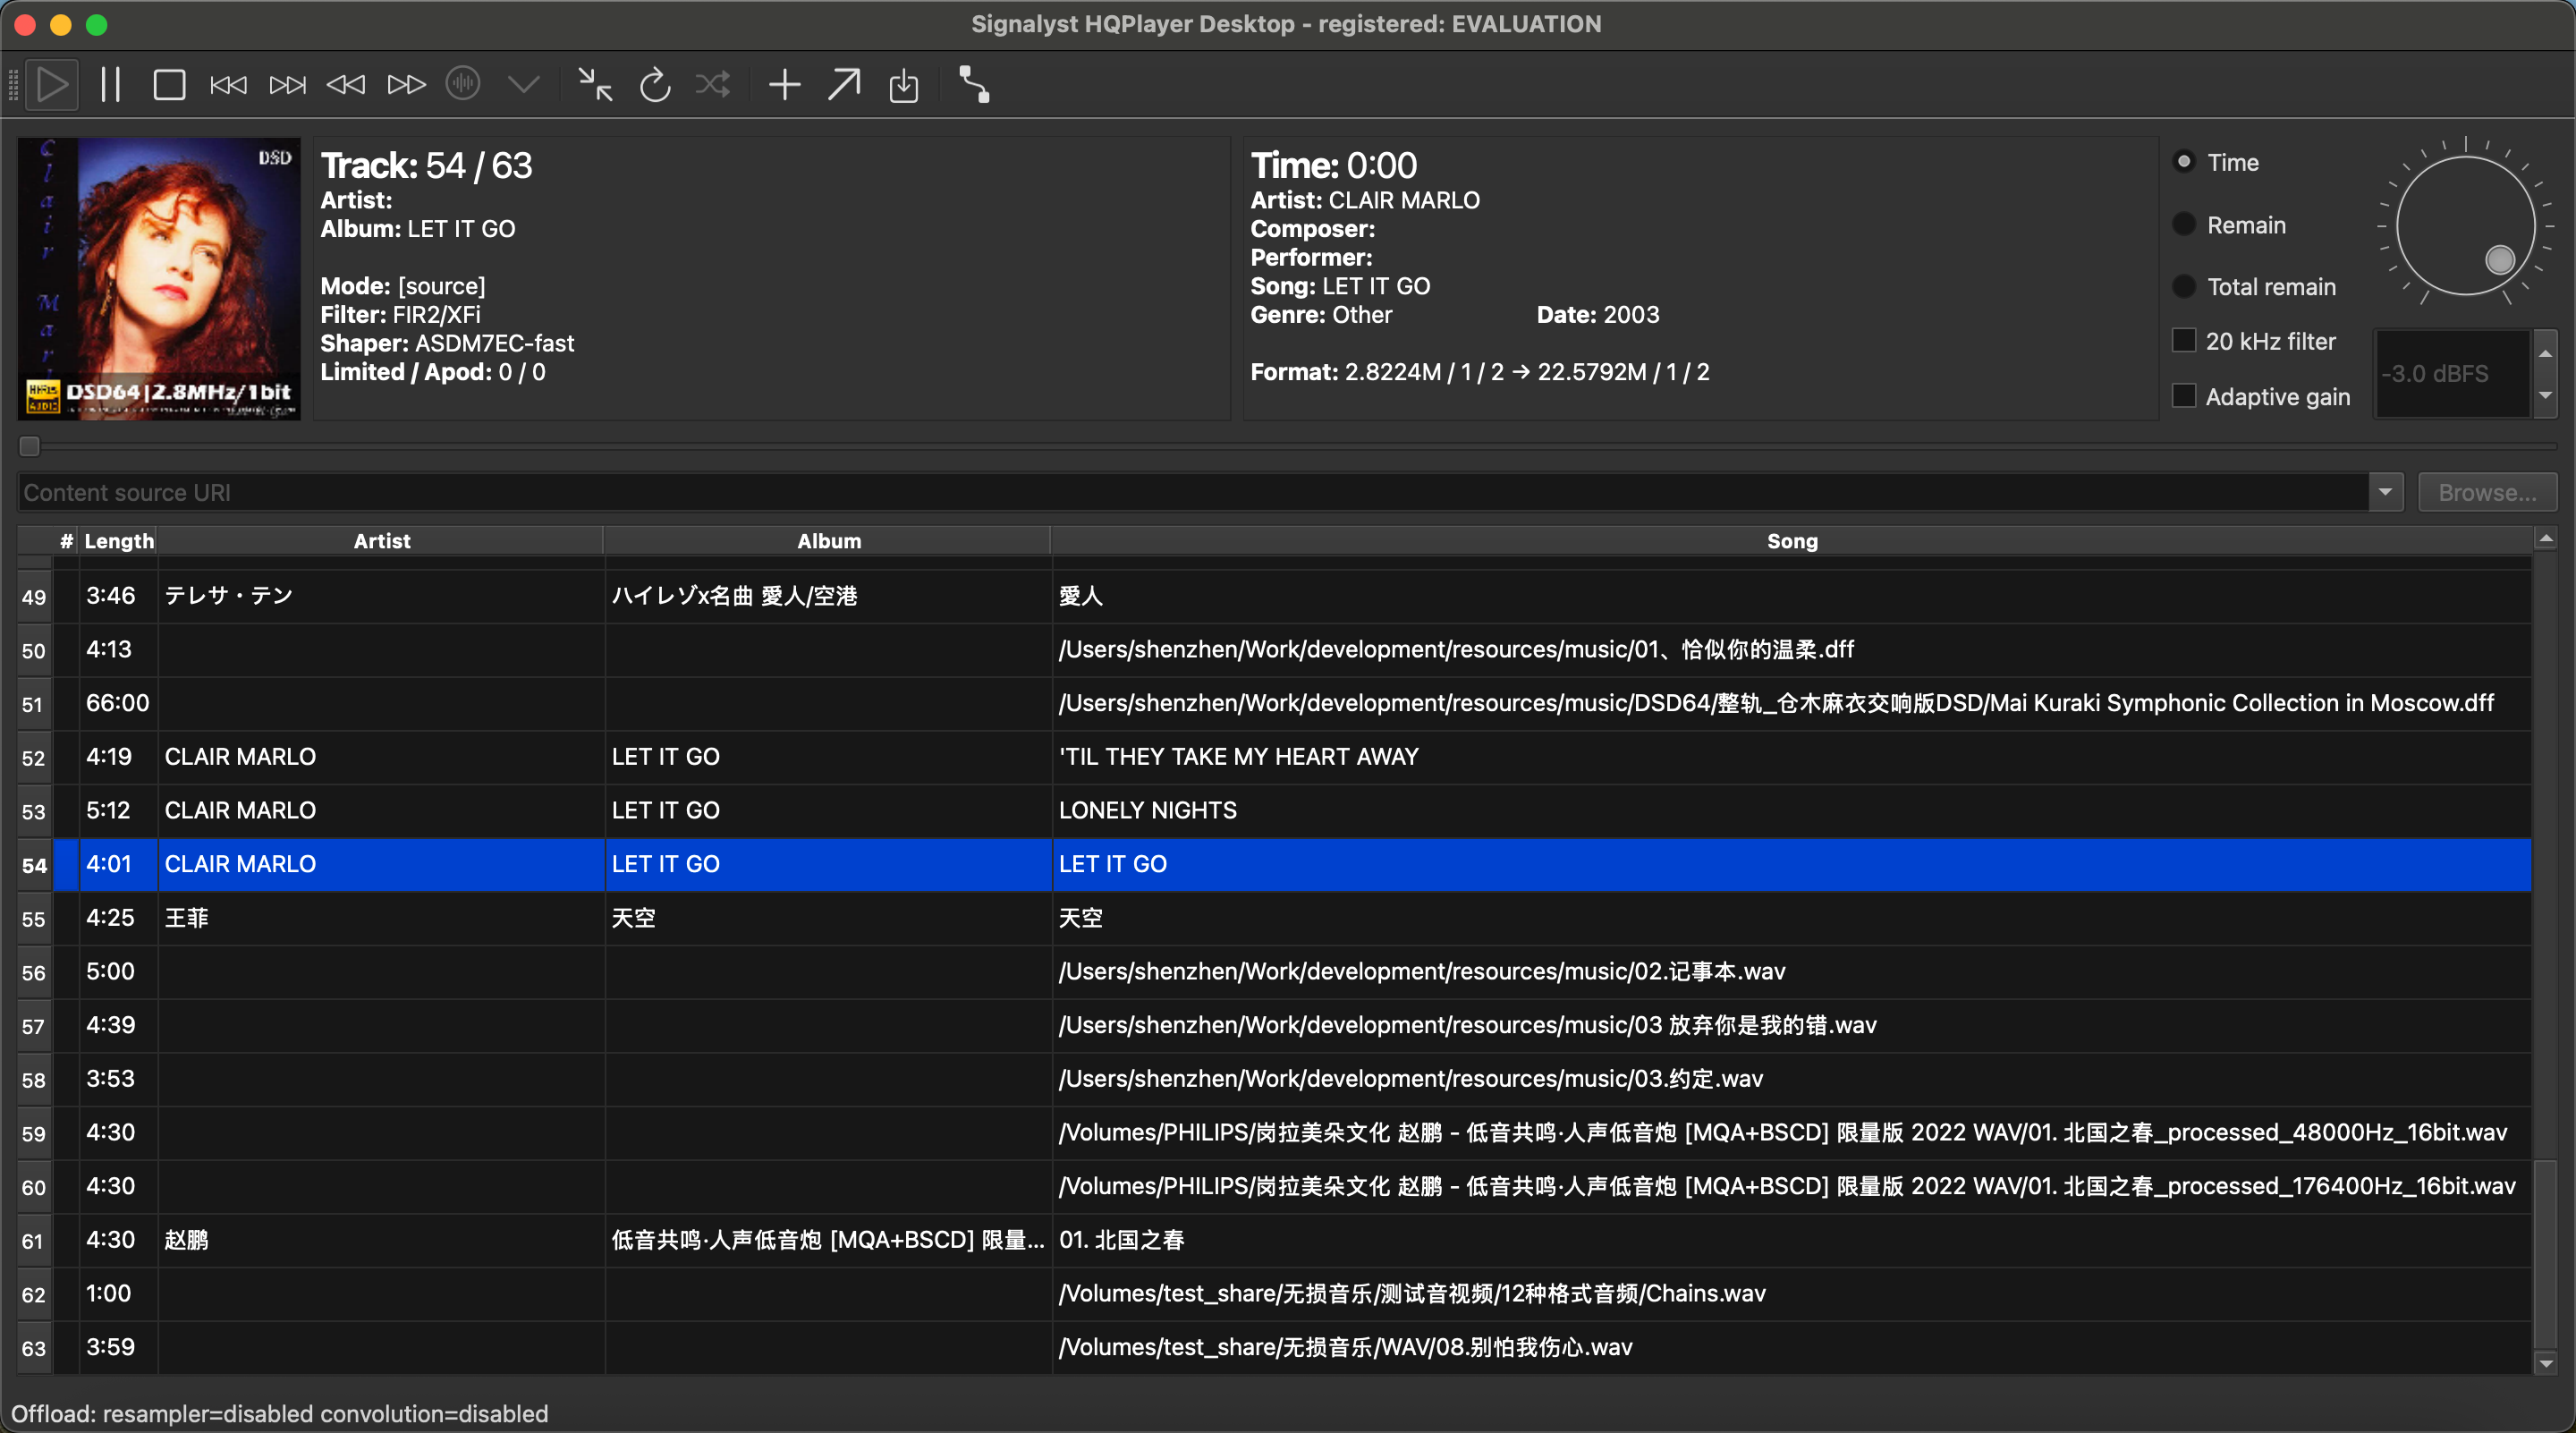
Task: Open the Content source URI dropdown arrow
Action: (x=2385, y=492)
